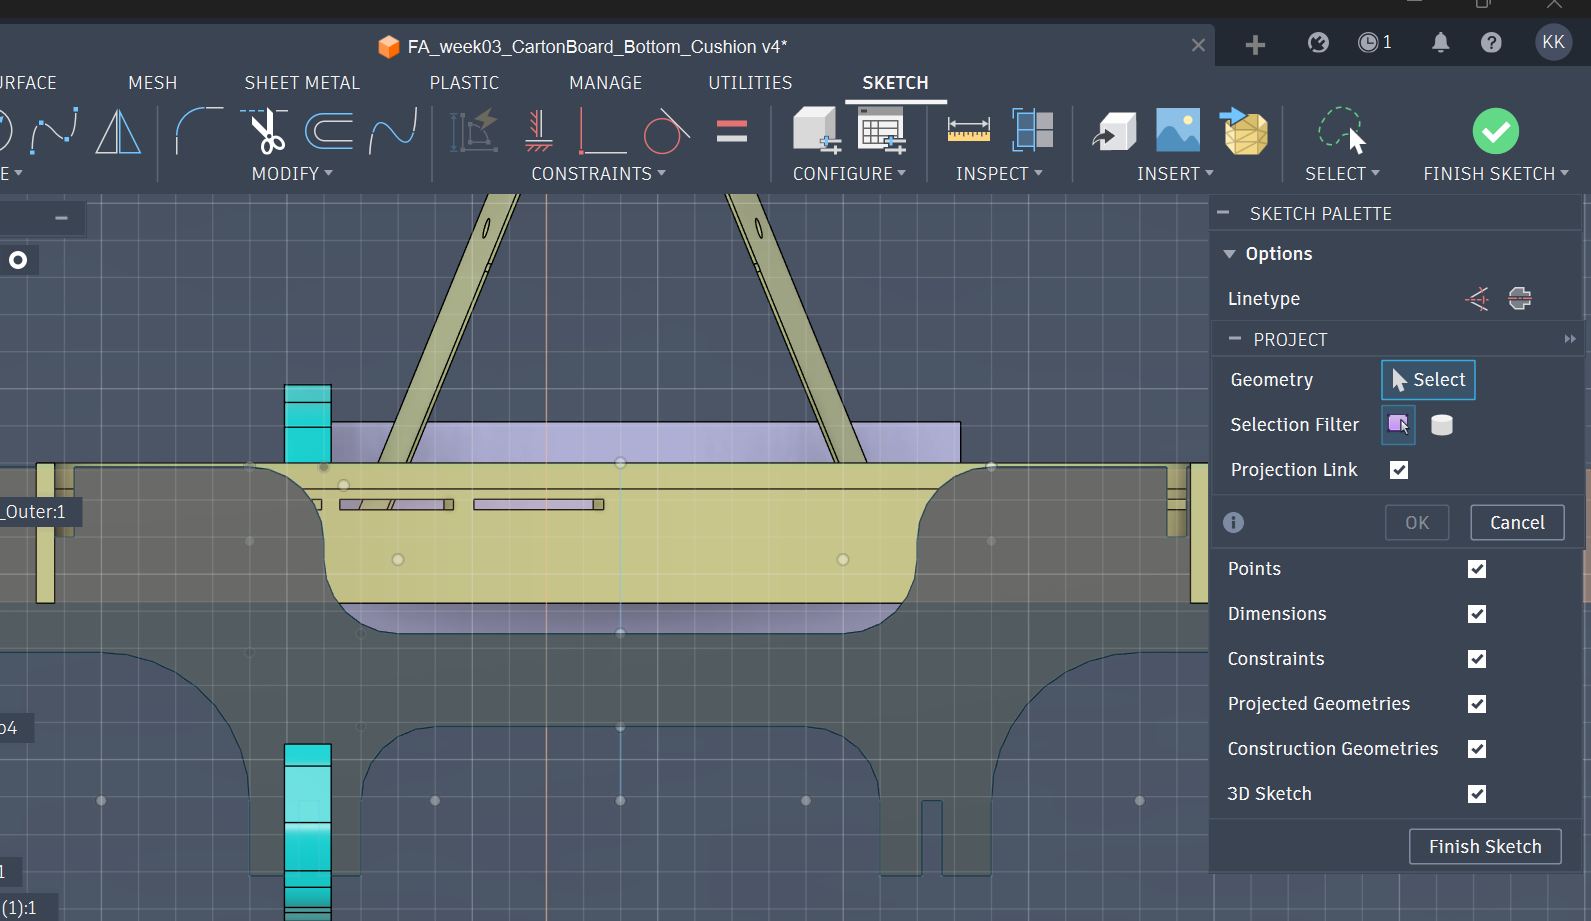Click the Measure ruler icon
The image size is (1591, 921).
point(968,131)
